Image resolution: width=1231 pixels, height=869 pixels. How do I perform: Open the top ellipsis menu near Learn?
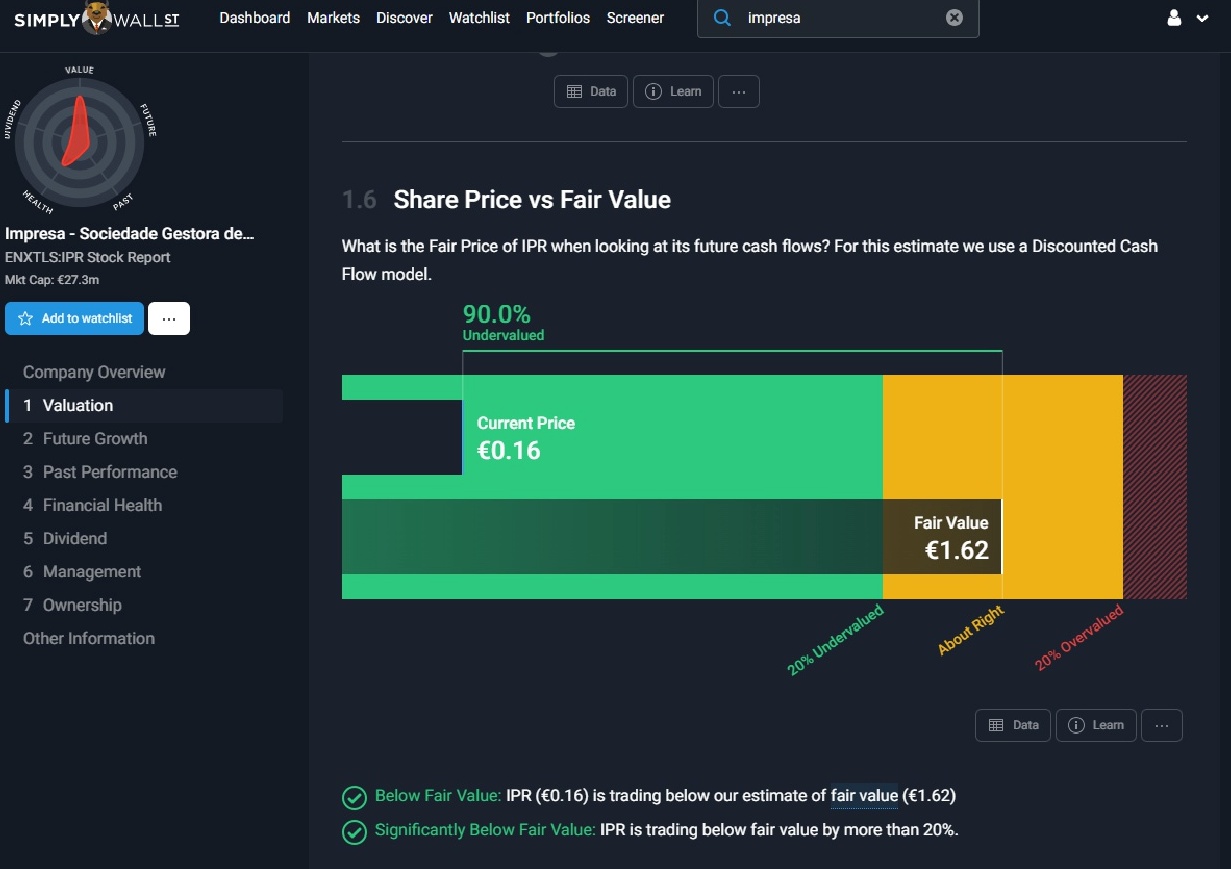point(739,91)
